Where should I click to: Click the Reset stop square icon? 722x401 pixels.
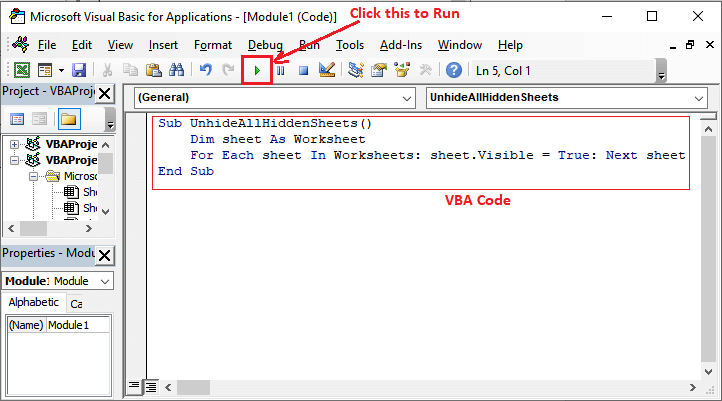coord(303,70)
